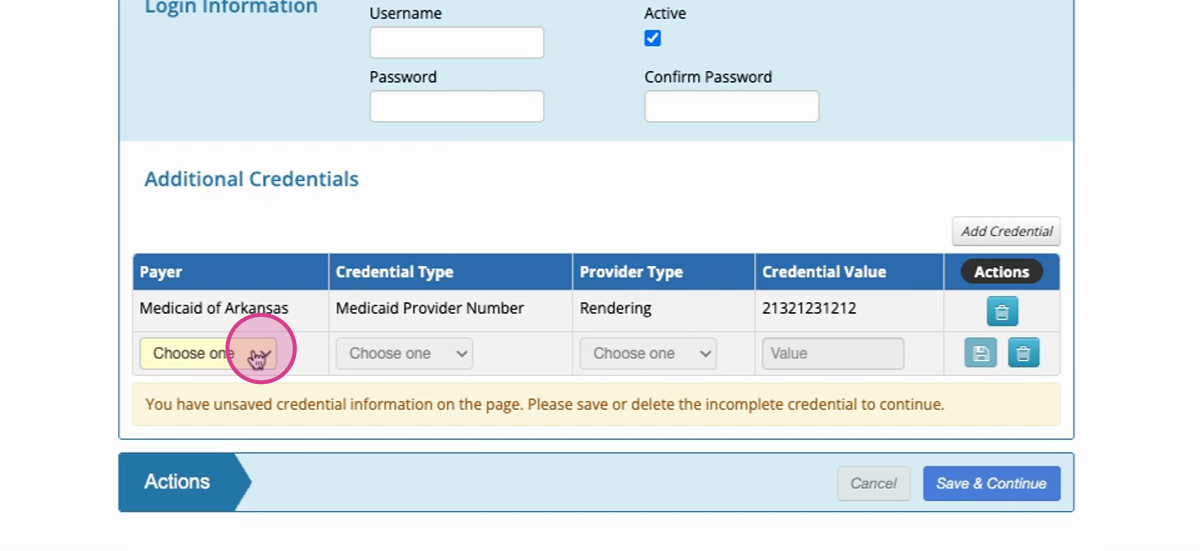Select the 21321231212 value cell

850,309
